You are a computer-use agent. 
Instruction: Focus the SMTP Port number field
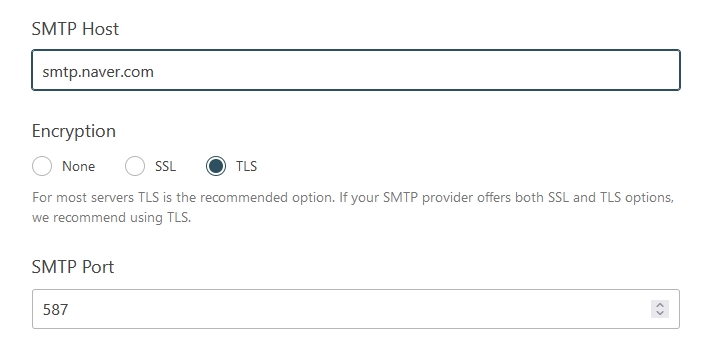356,309
